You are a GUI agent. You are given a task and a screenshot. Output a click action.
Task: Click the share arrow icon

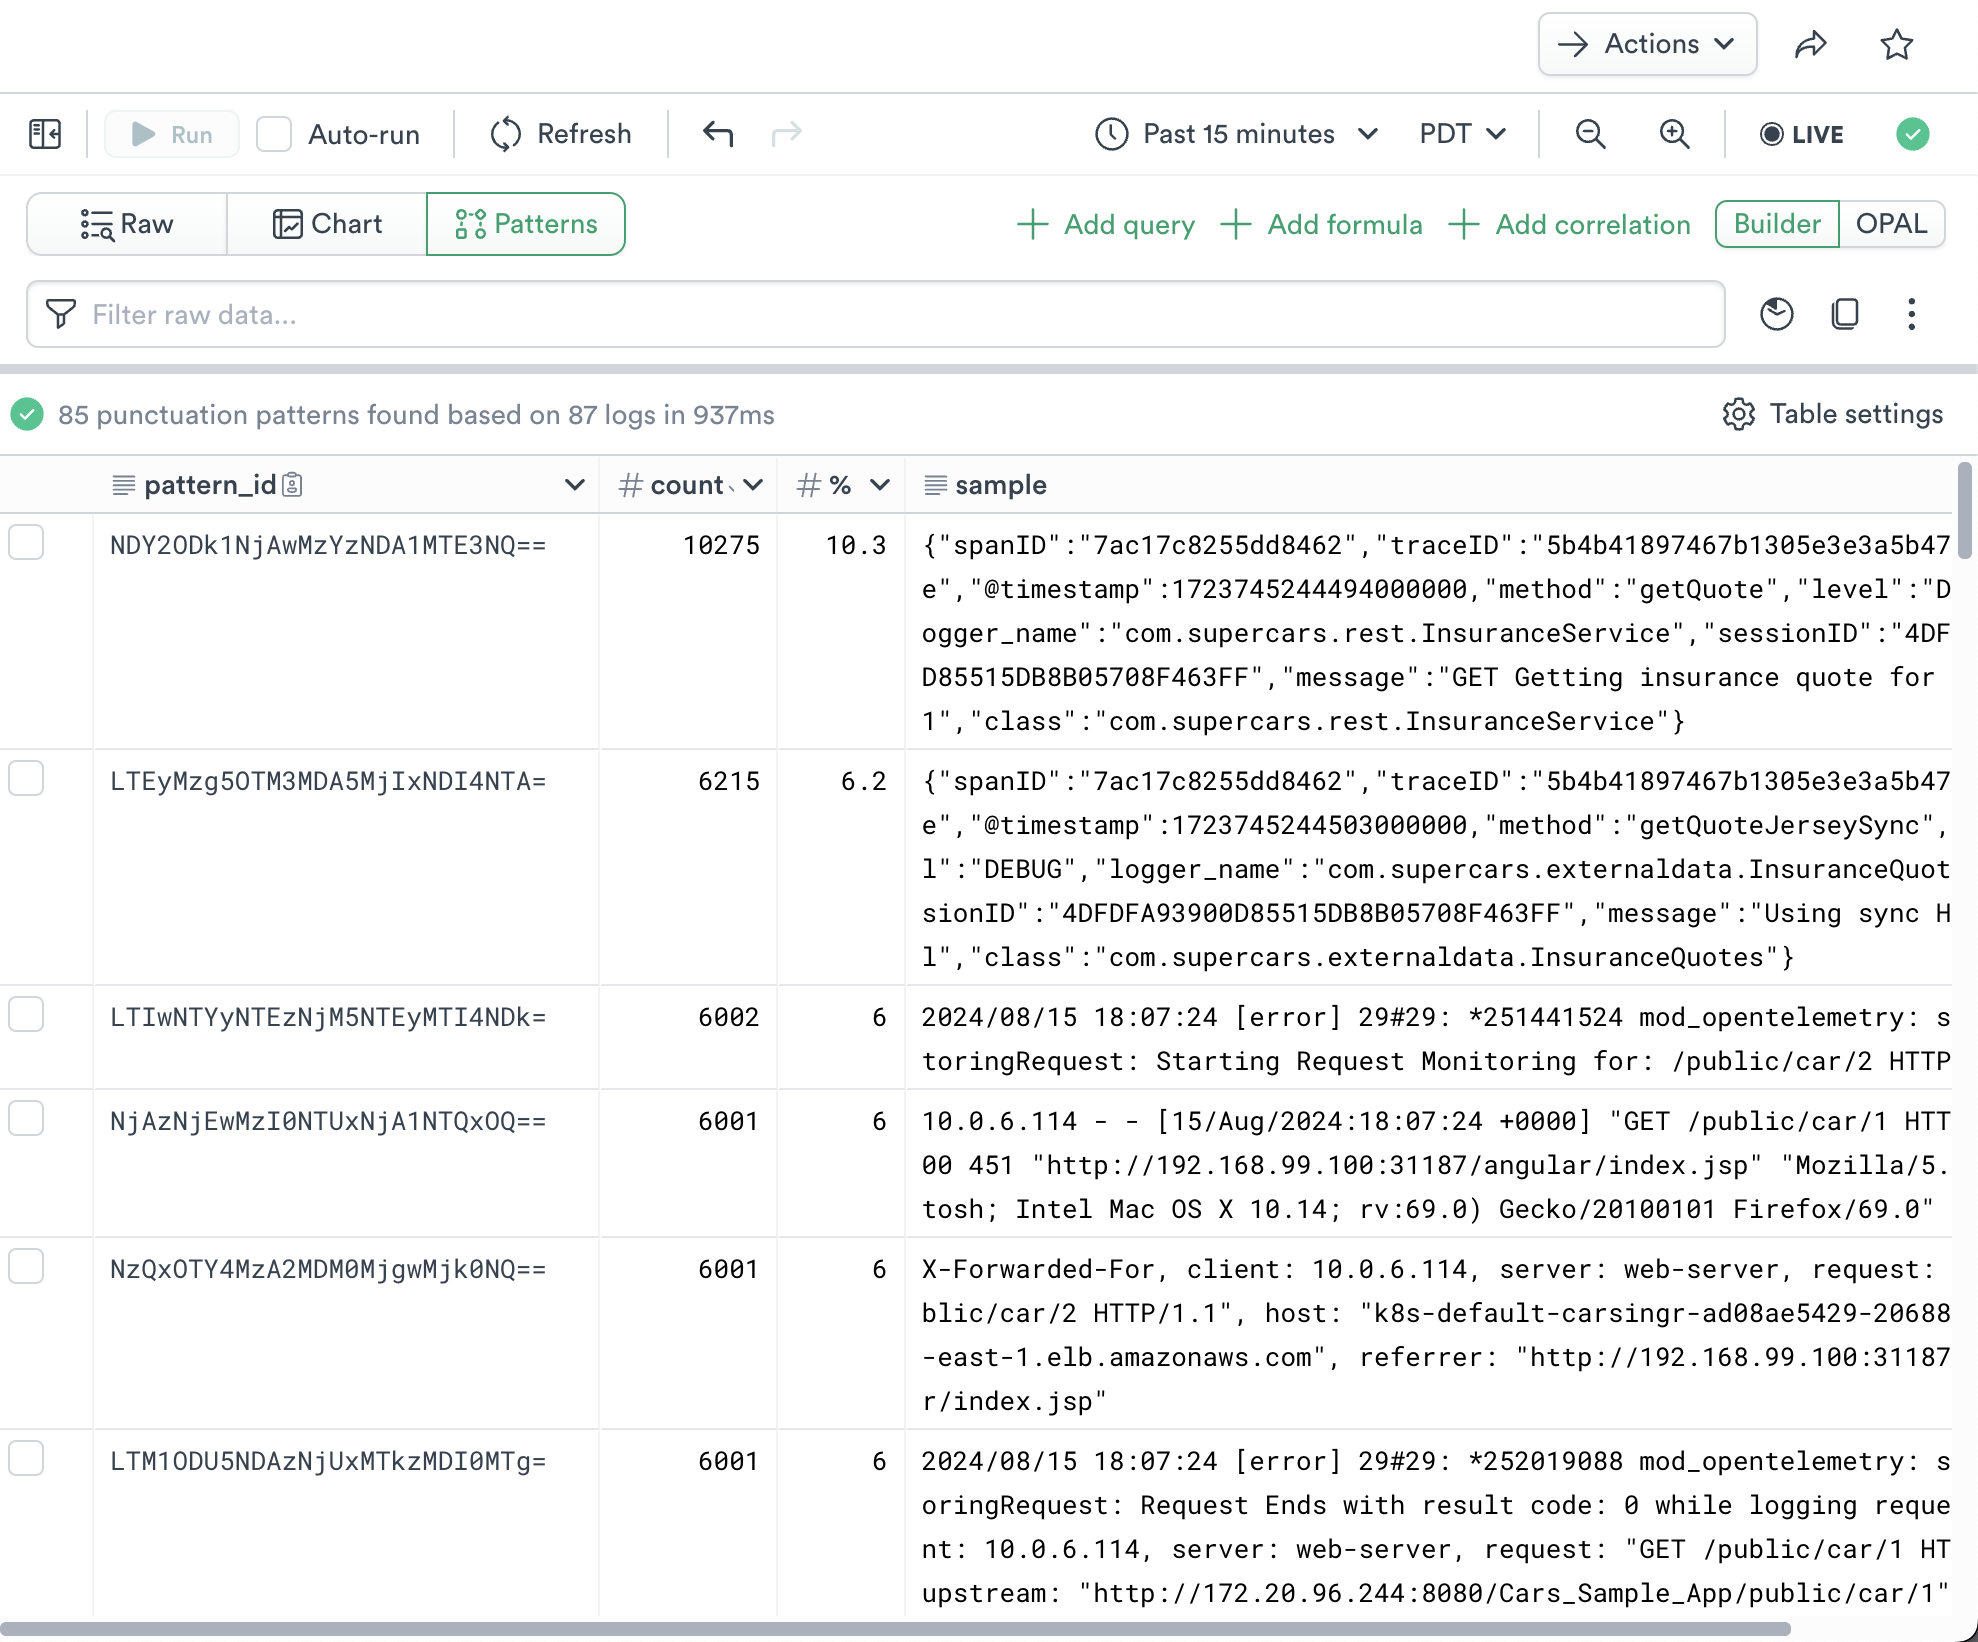point(1811,45)
